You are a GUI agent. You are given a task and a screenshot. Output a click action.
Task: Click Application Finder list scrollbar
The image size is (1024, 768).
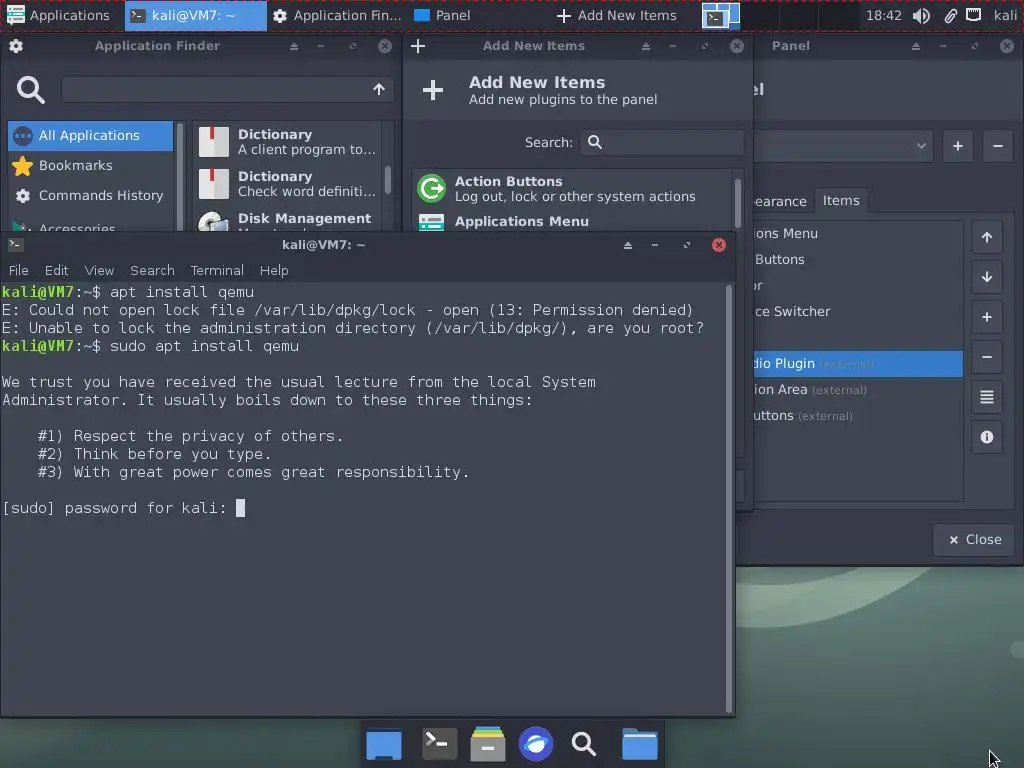[x=388, y=180]
